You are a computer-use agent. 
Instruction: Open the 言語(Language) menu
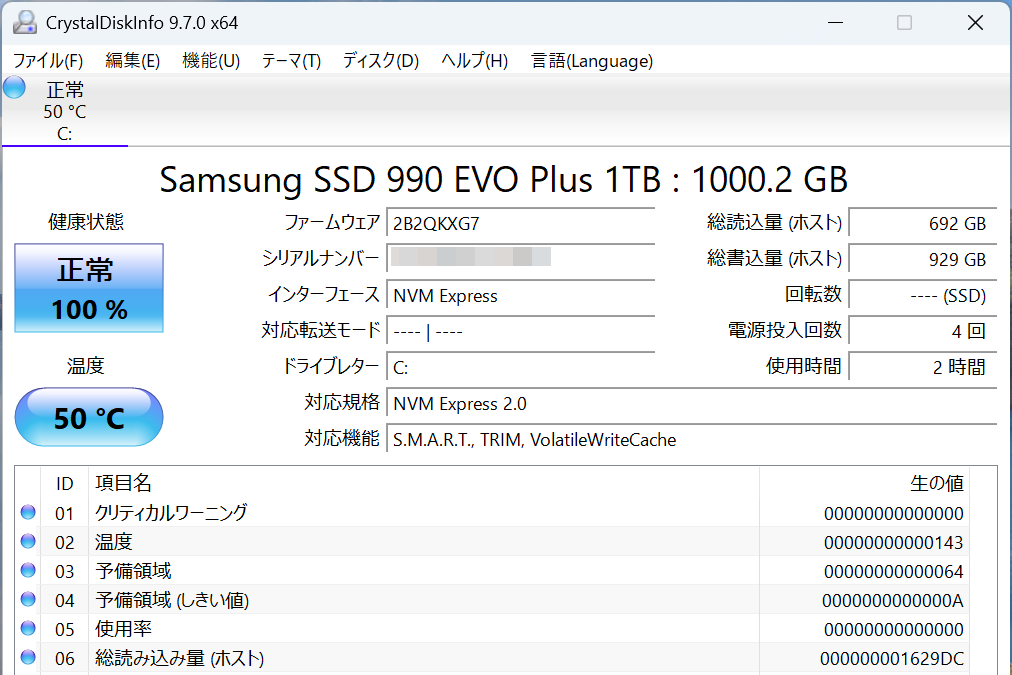pyautogui.click(x=592, y=61)
